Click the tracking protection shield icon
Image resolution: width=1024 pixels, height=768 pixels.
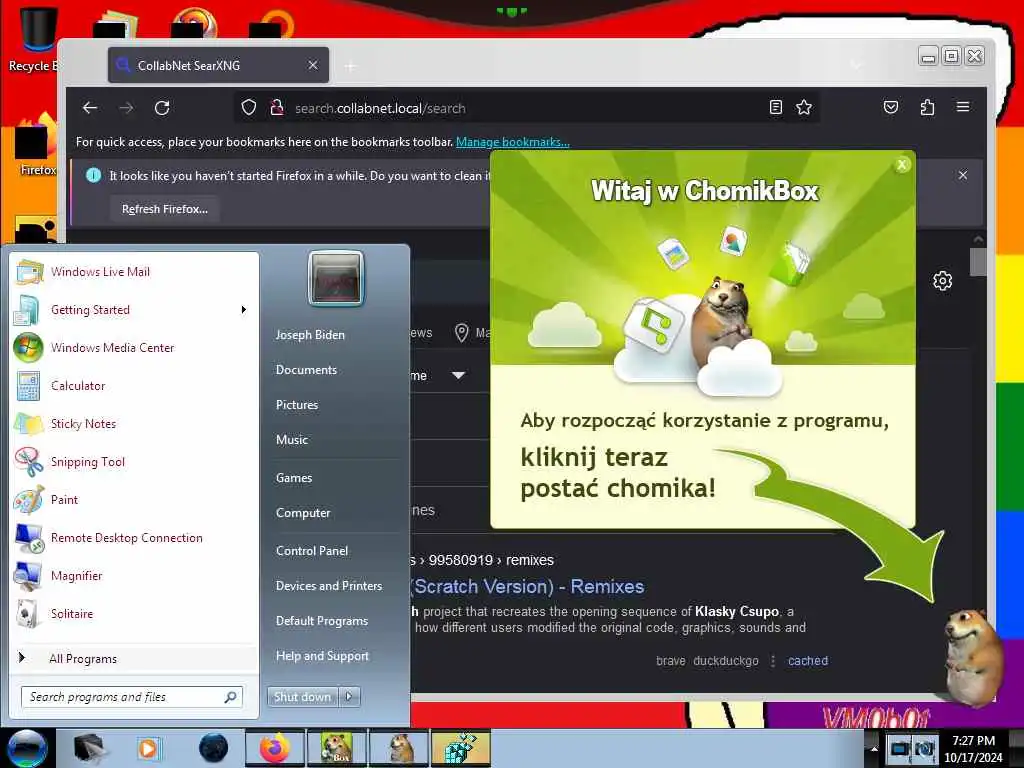(249, 108)
